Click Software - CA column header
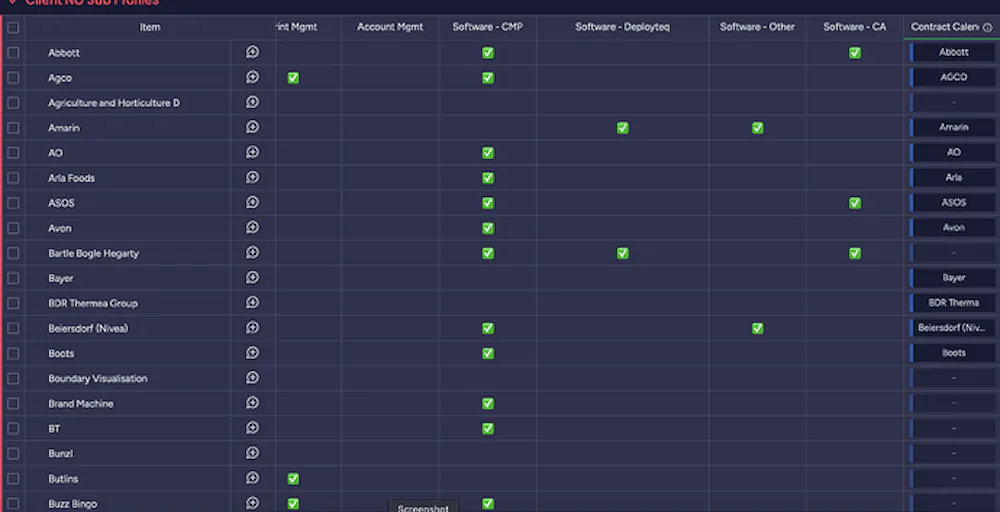 [x=855, y=27]
